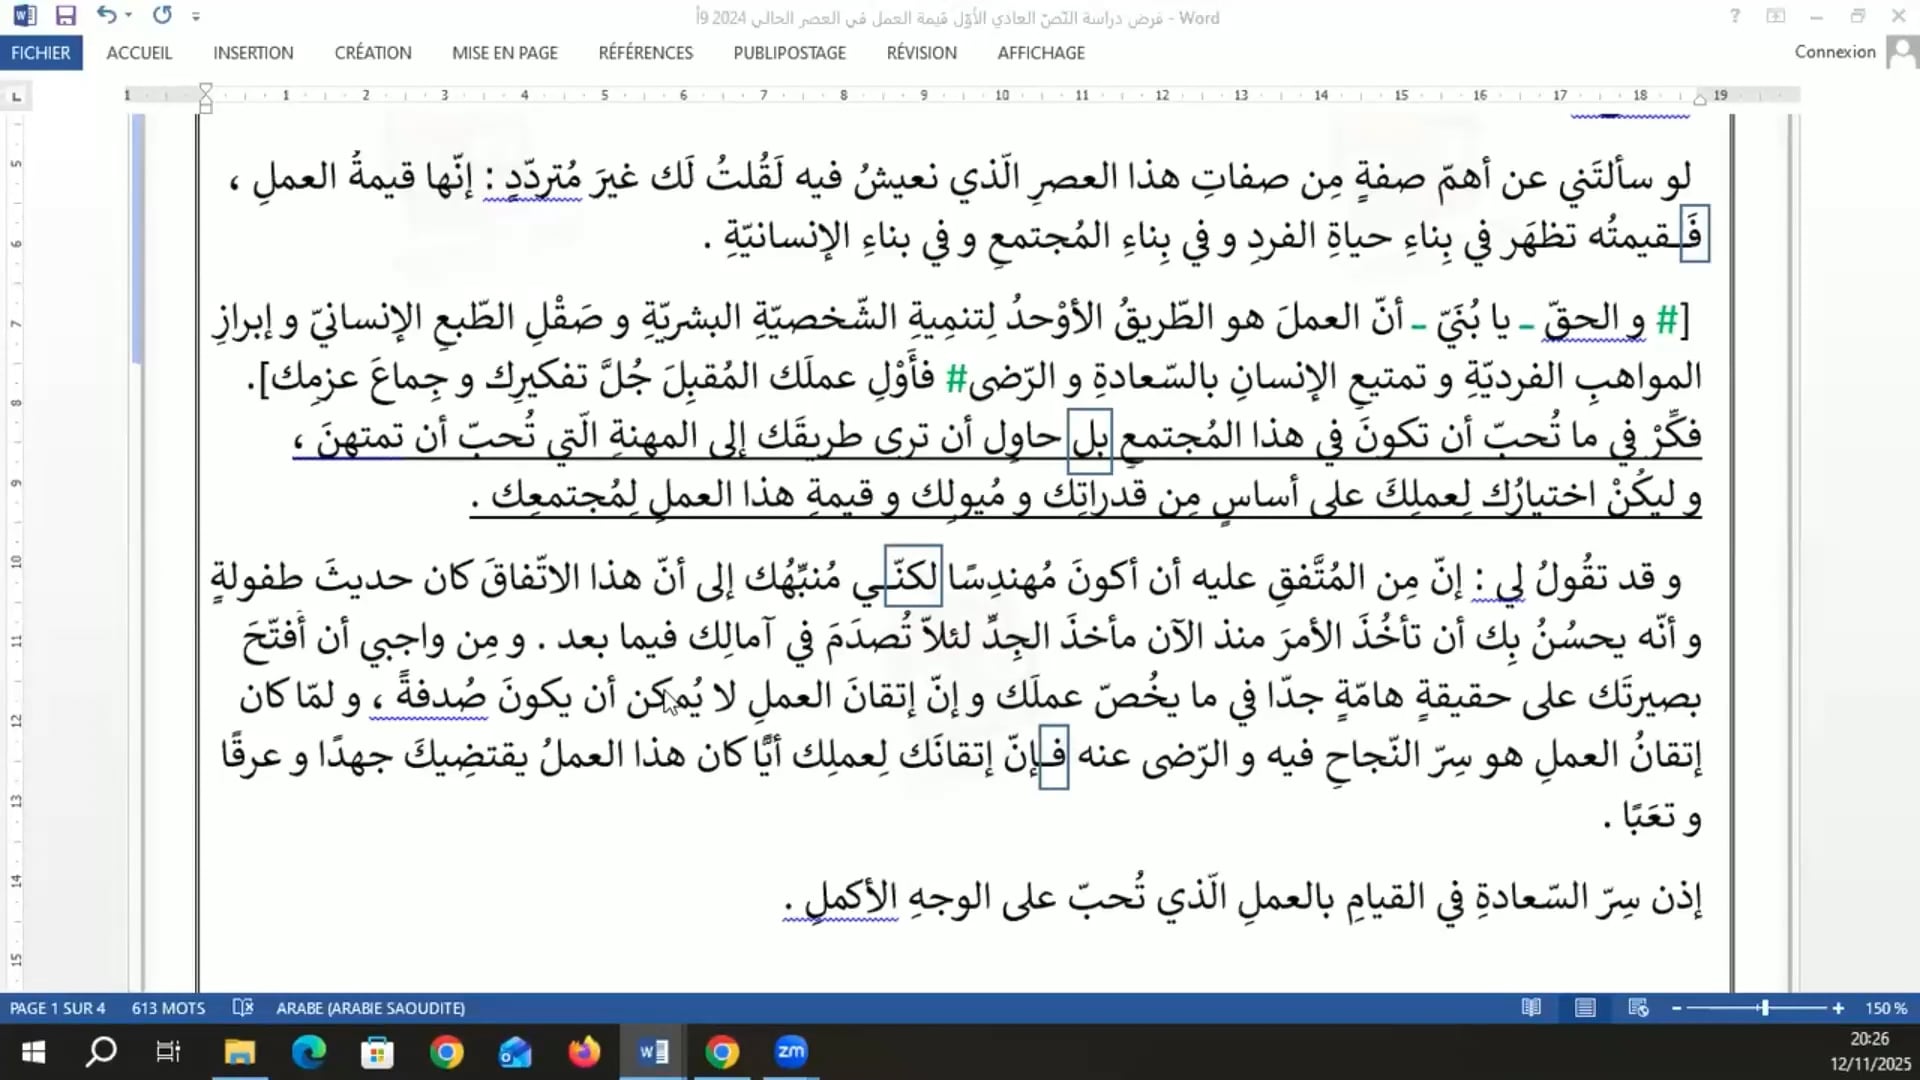The image size is (1920, 1080).
Task: Open the FICHIER tab
Action: point(41,53)
